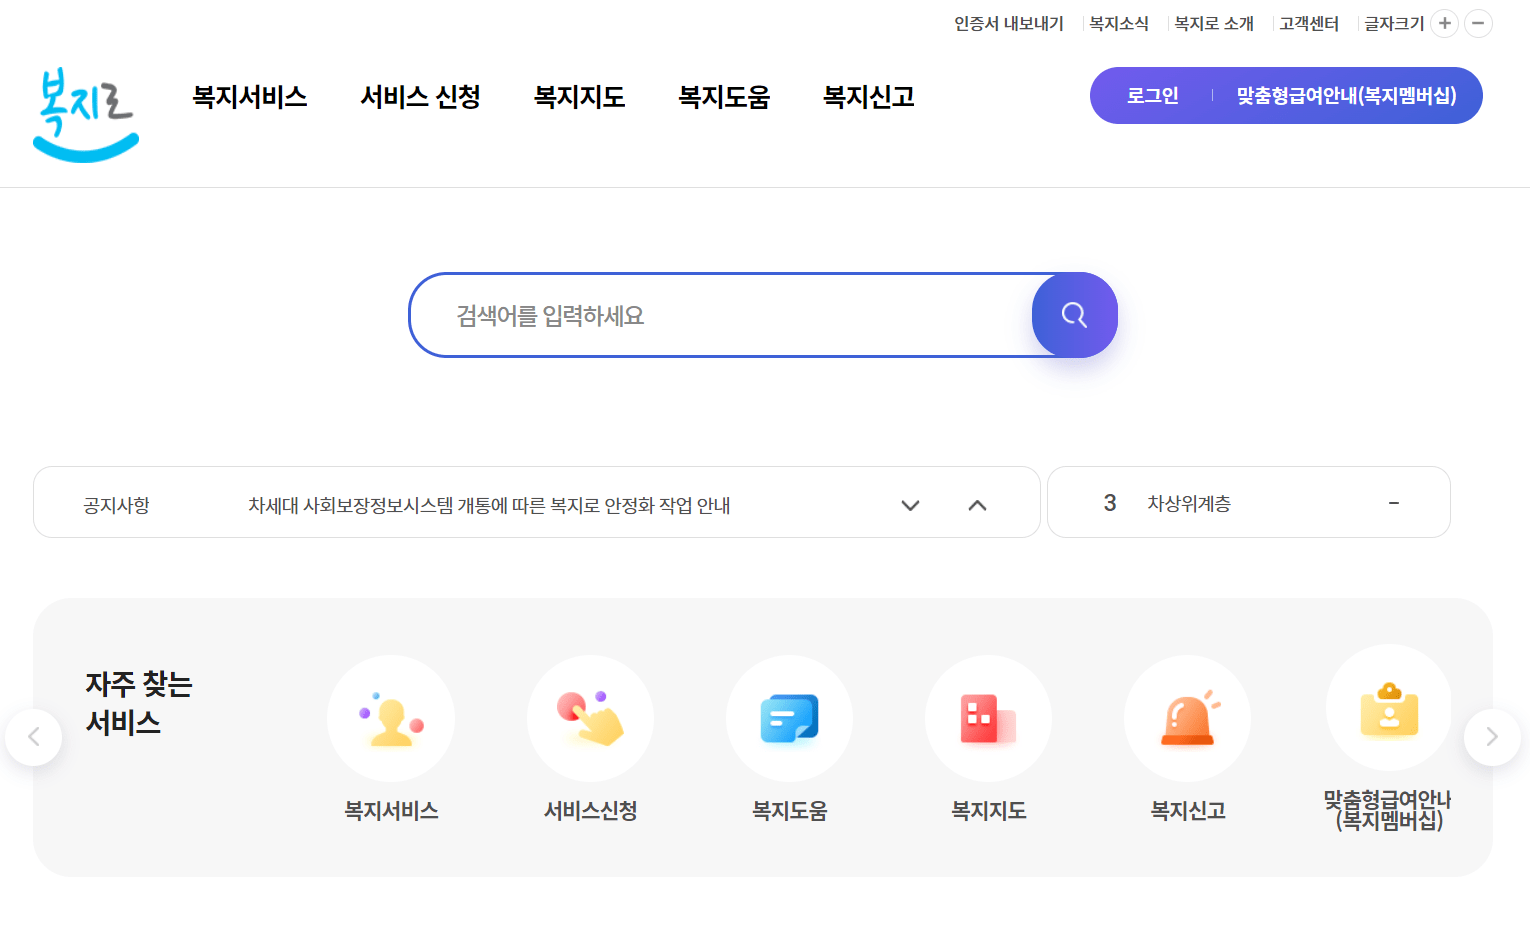This screenshot has width=1530, height=946.
Task: Expand the next notice with the down chevron
Action: (x=910, y=505)
